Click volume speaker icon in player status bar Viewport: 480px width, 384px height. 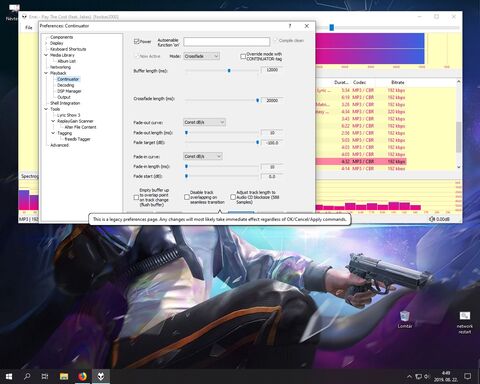pyautogui.click(x=432, y=219)
